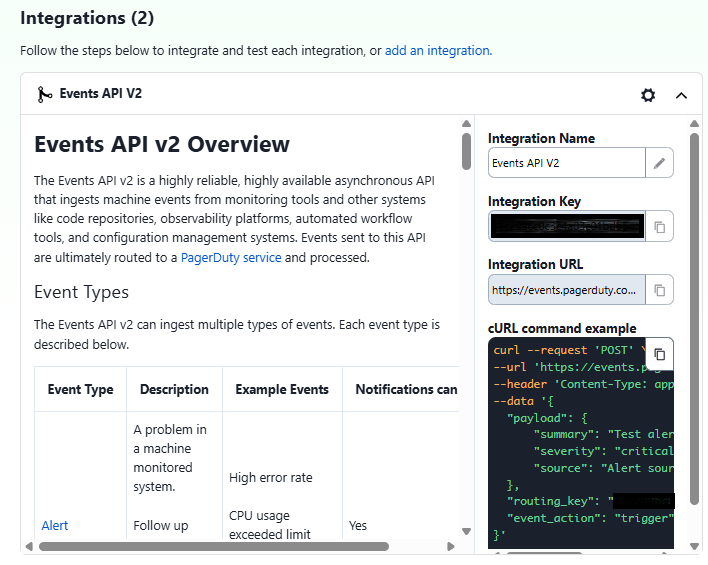Click the 'CPU usage exceeded limit' text
The height and width of the screenshot is (565, 708).
pyautogui.click(x=270, y=525)
